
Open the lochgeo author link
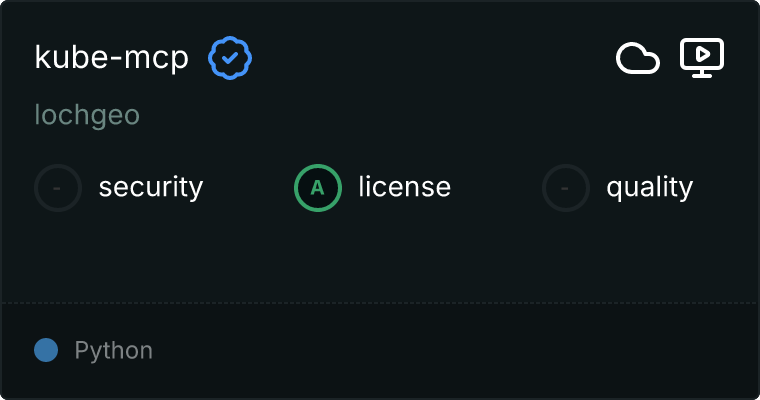click(x=87, y=115)
